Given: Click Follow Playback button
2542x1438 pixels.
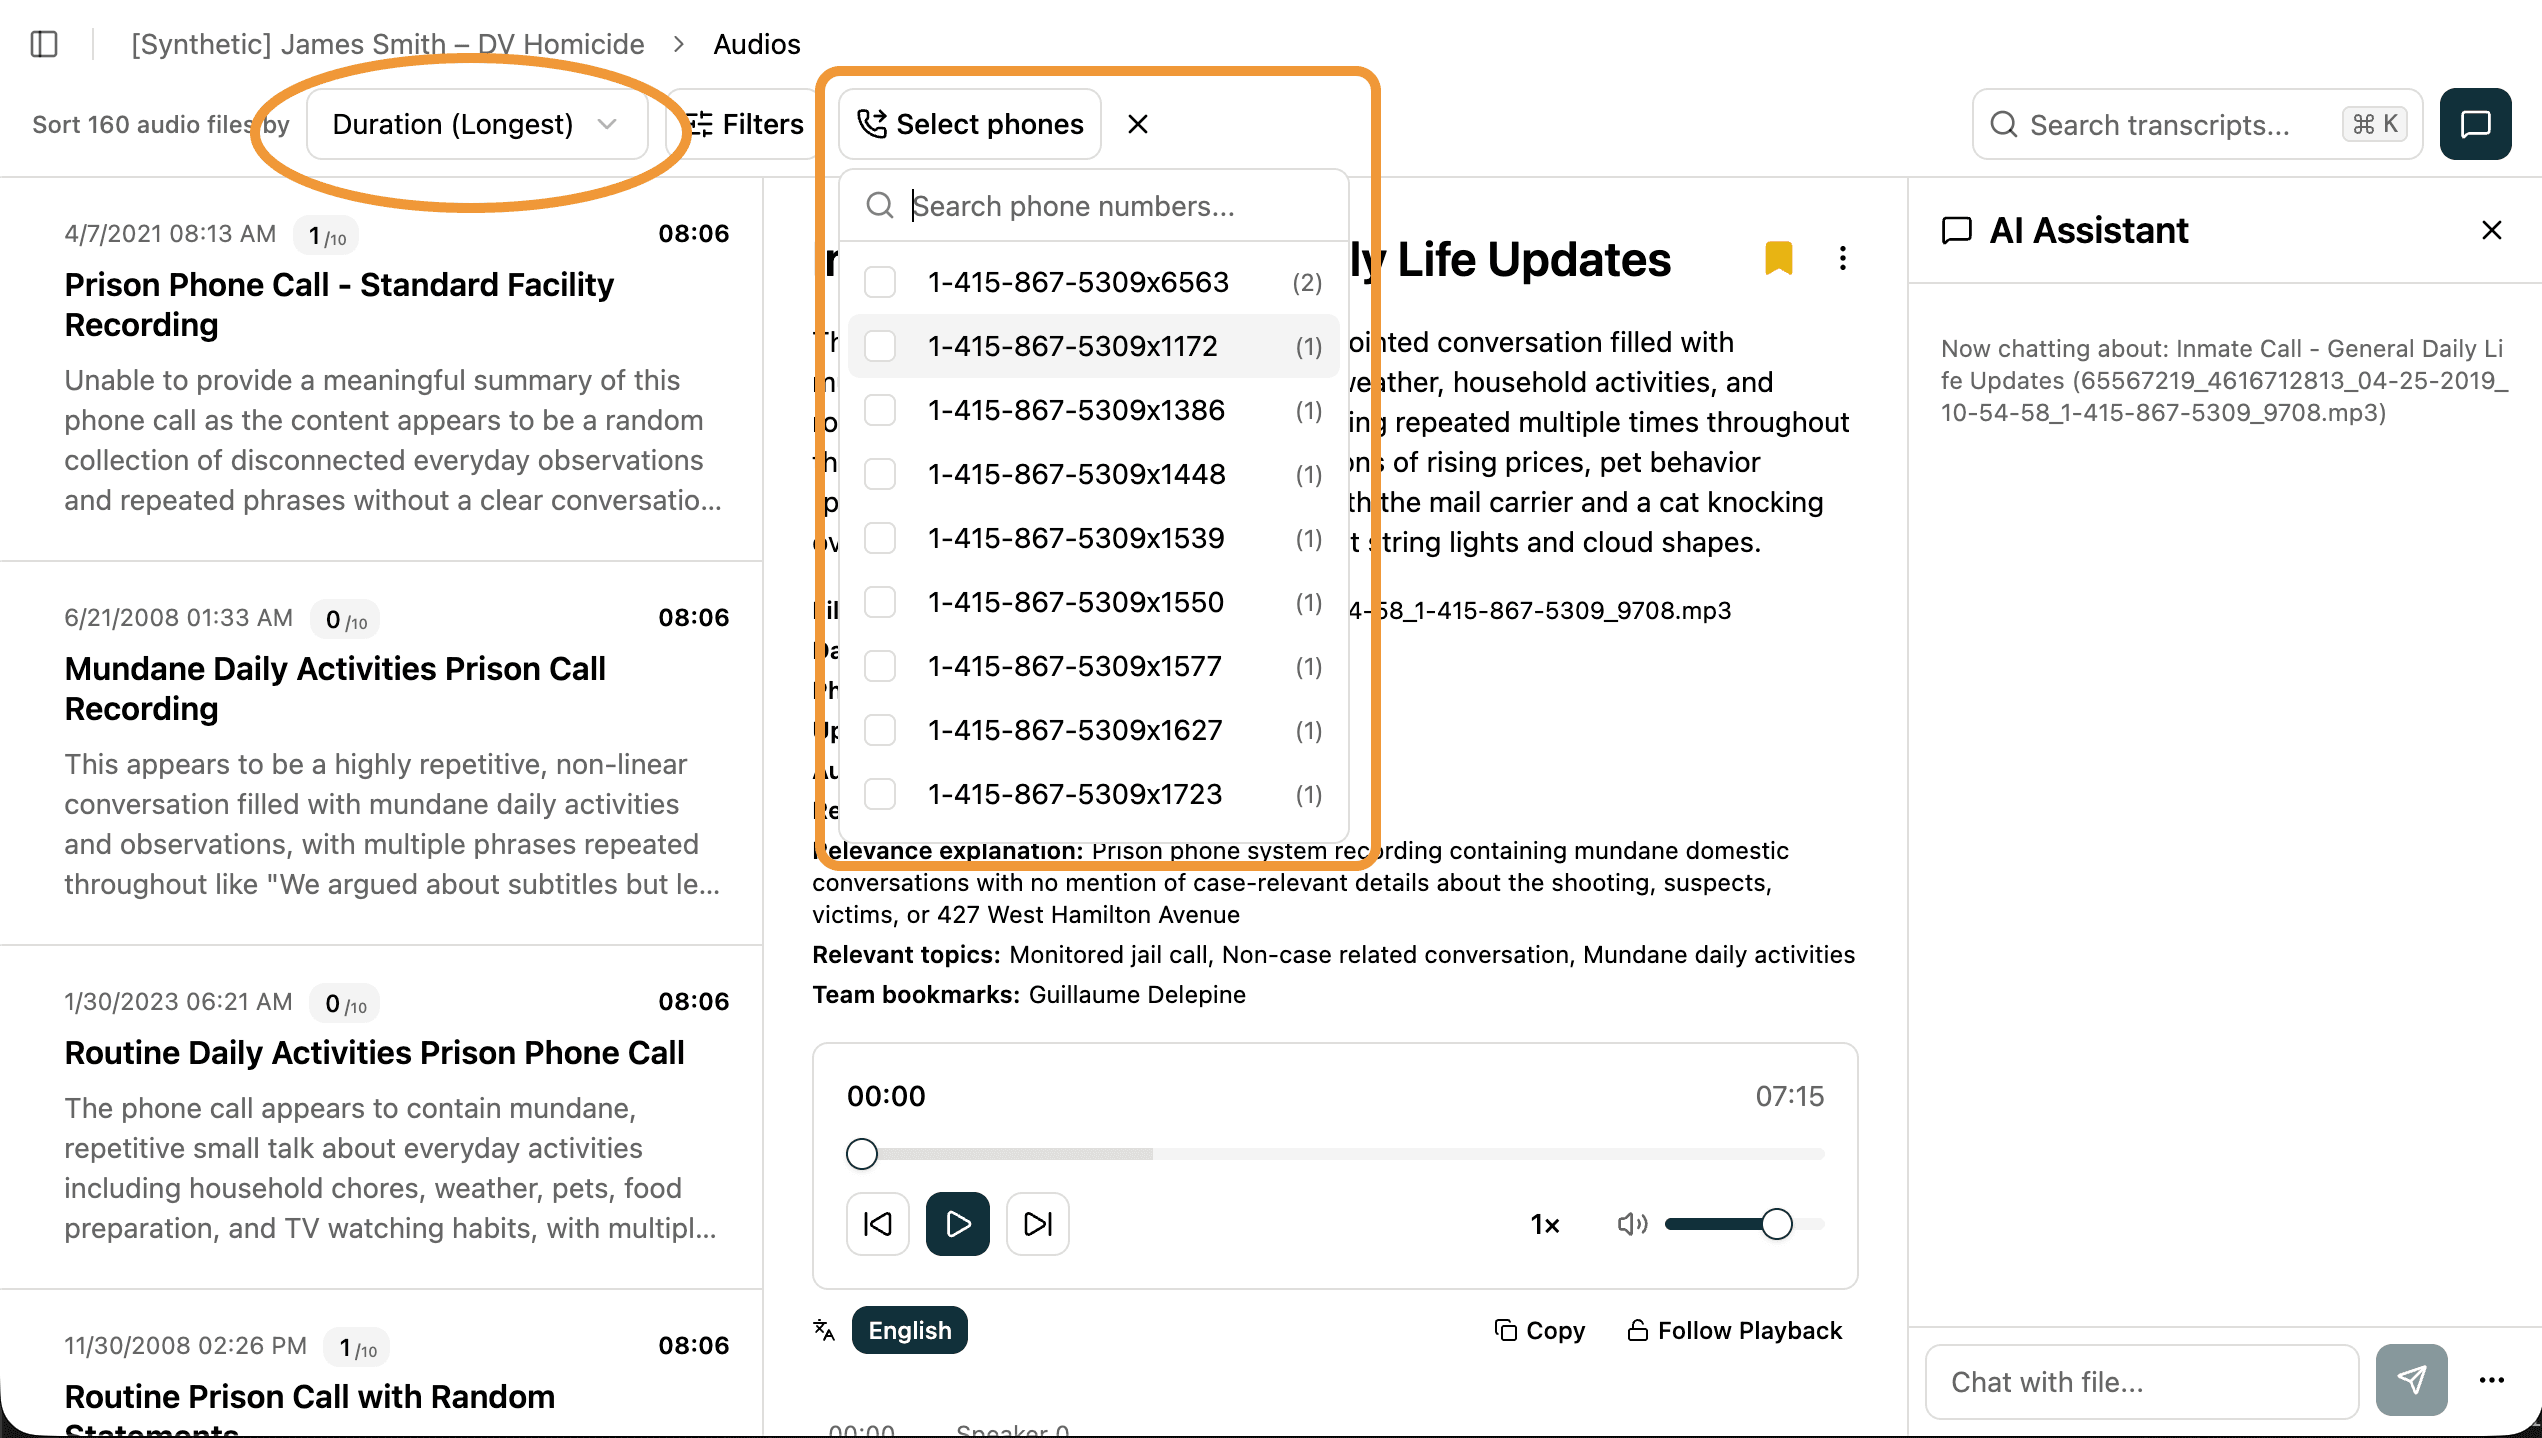Looking at the screenshot, I should tap(1735, 1330).
